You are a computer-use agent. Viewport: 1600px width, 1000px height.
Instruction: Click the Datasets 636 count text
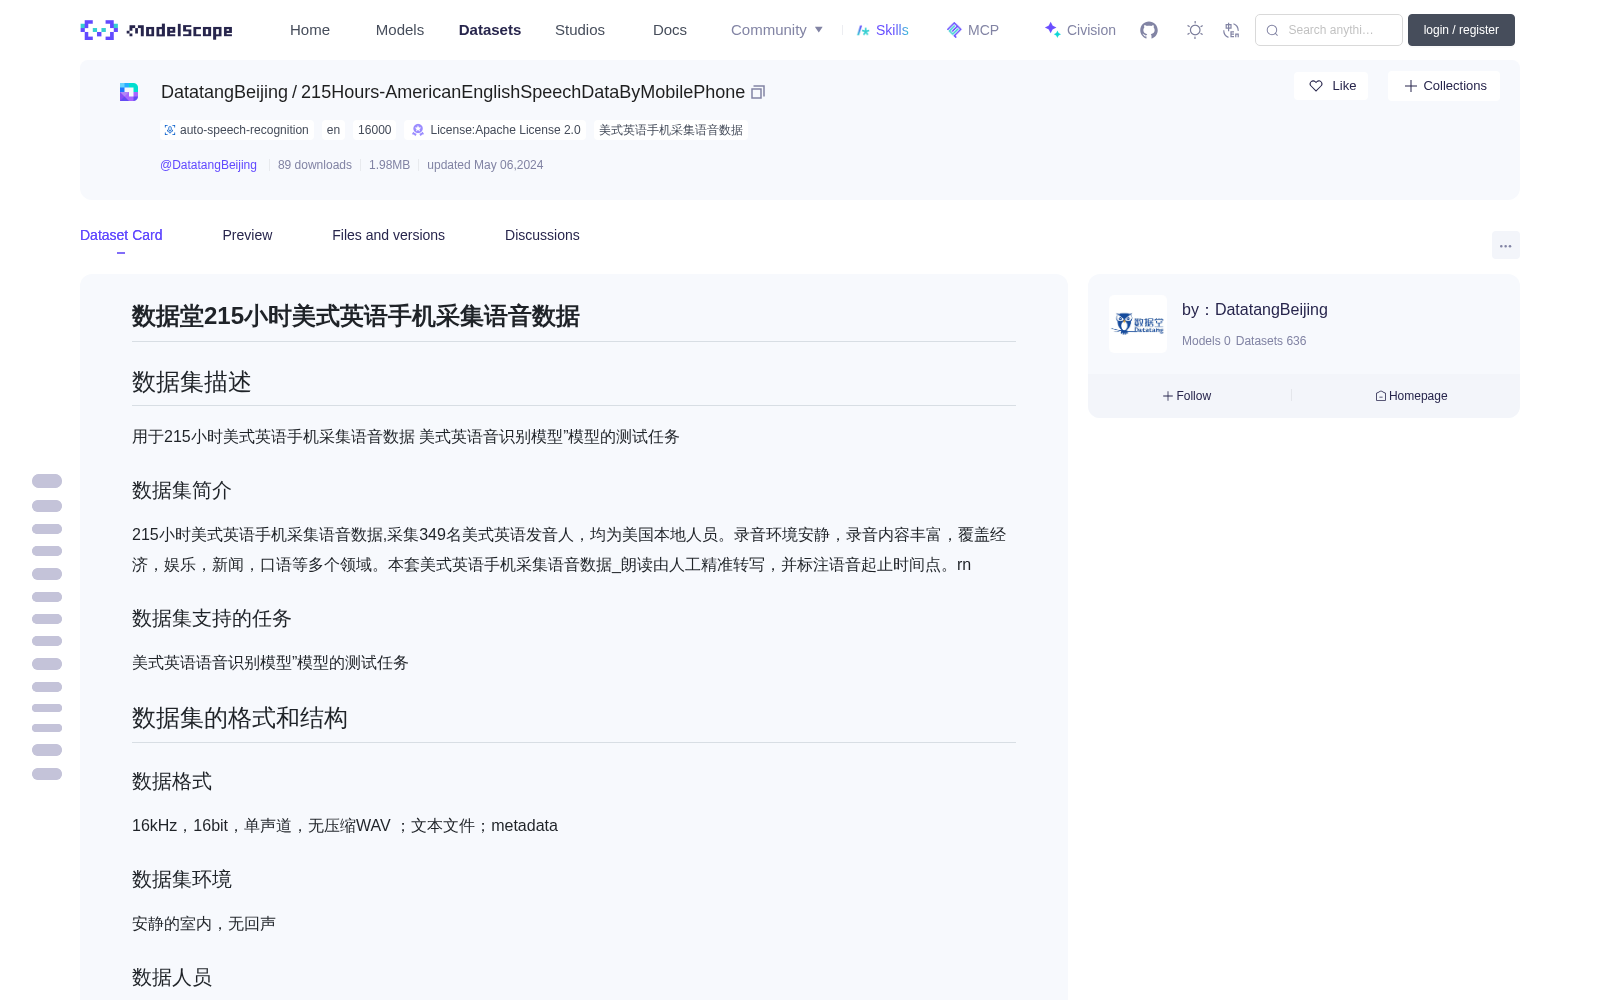(1271, 341)
